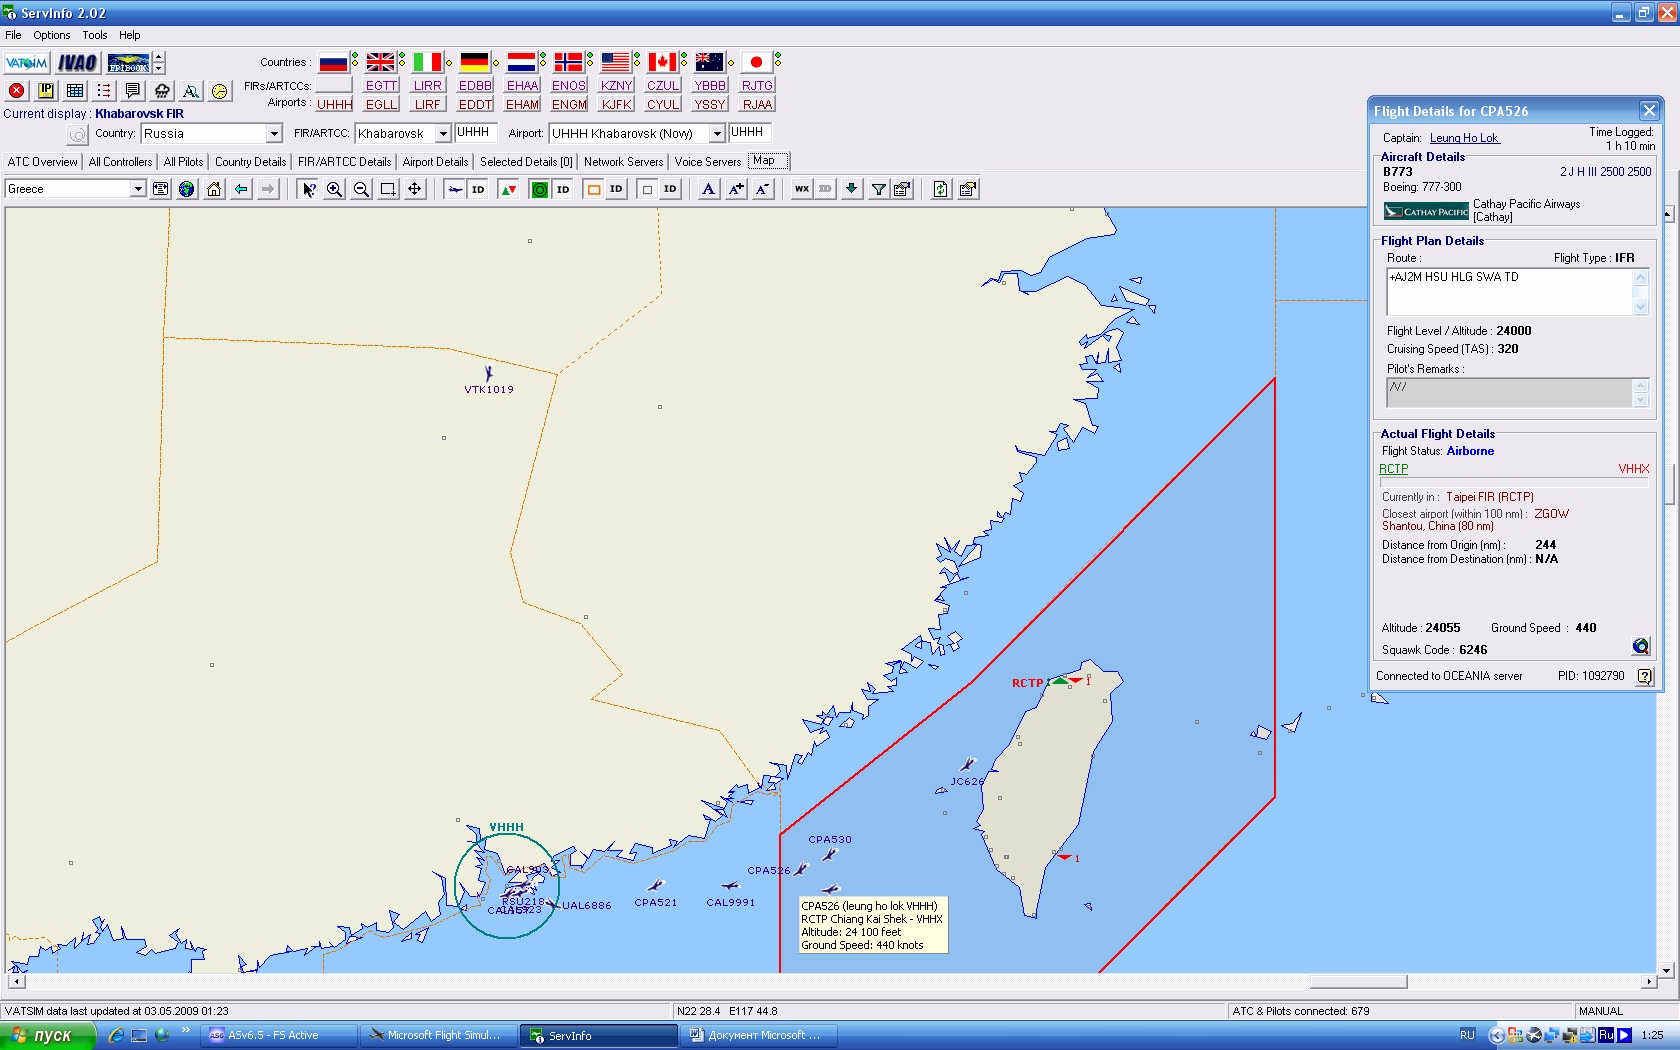Click the Leung Ho Lok captain link
The width and height of the screenshot is (1680, 1050).
[x=1464, y=138]
